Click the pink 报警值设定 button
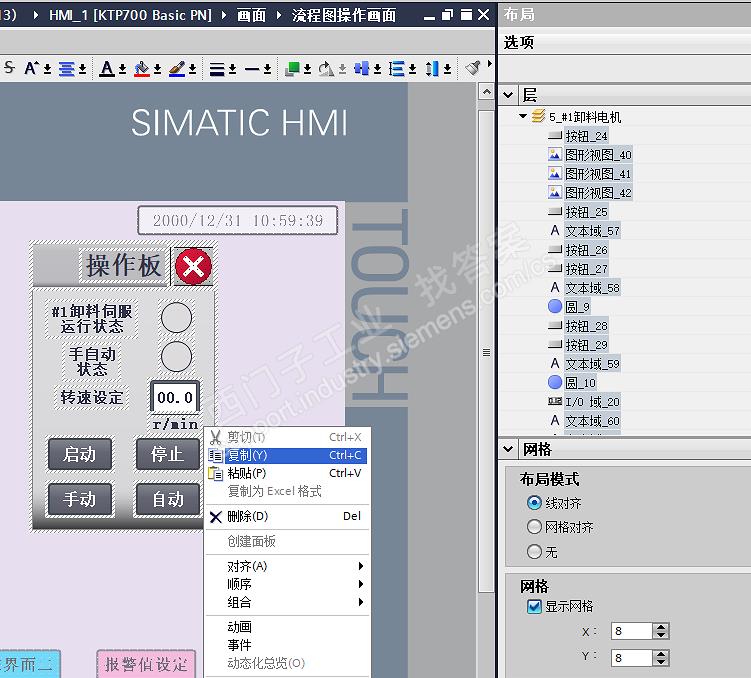 [146, 664]
